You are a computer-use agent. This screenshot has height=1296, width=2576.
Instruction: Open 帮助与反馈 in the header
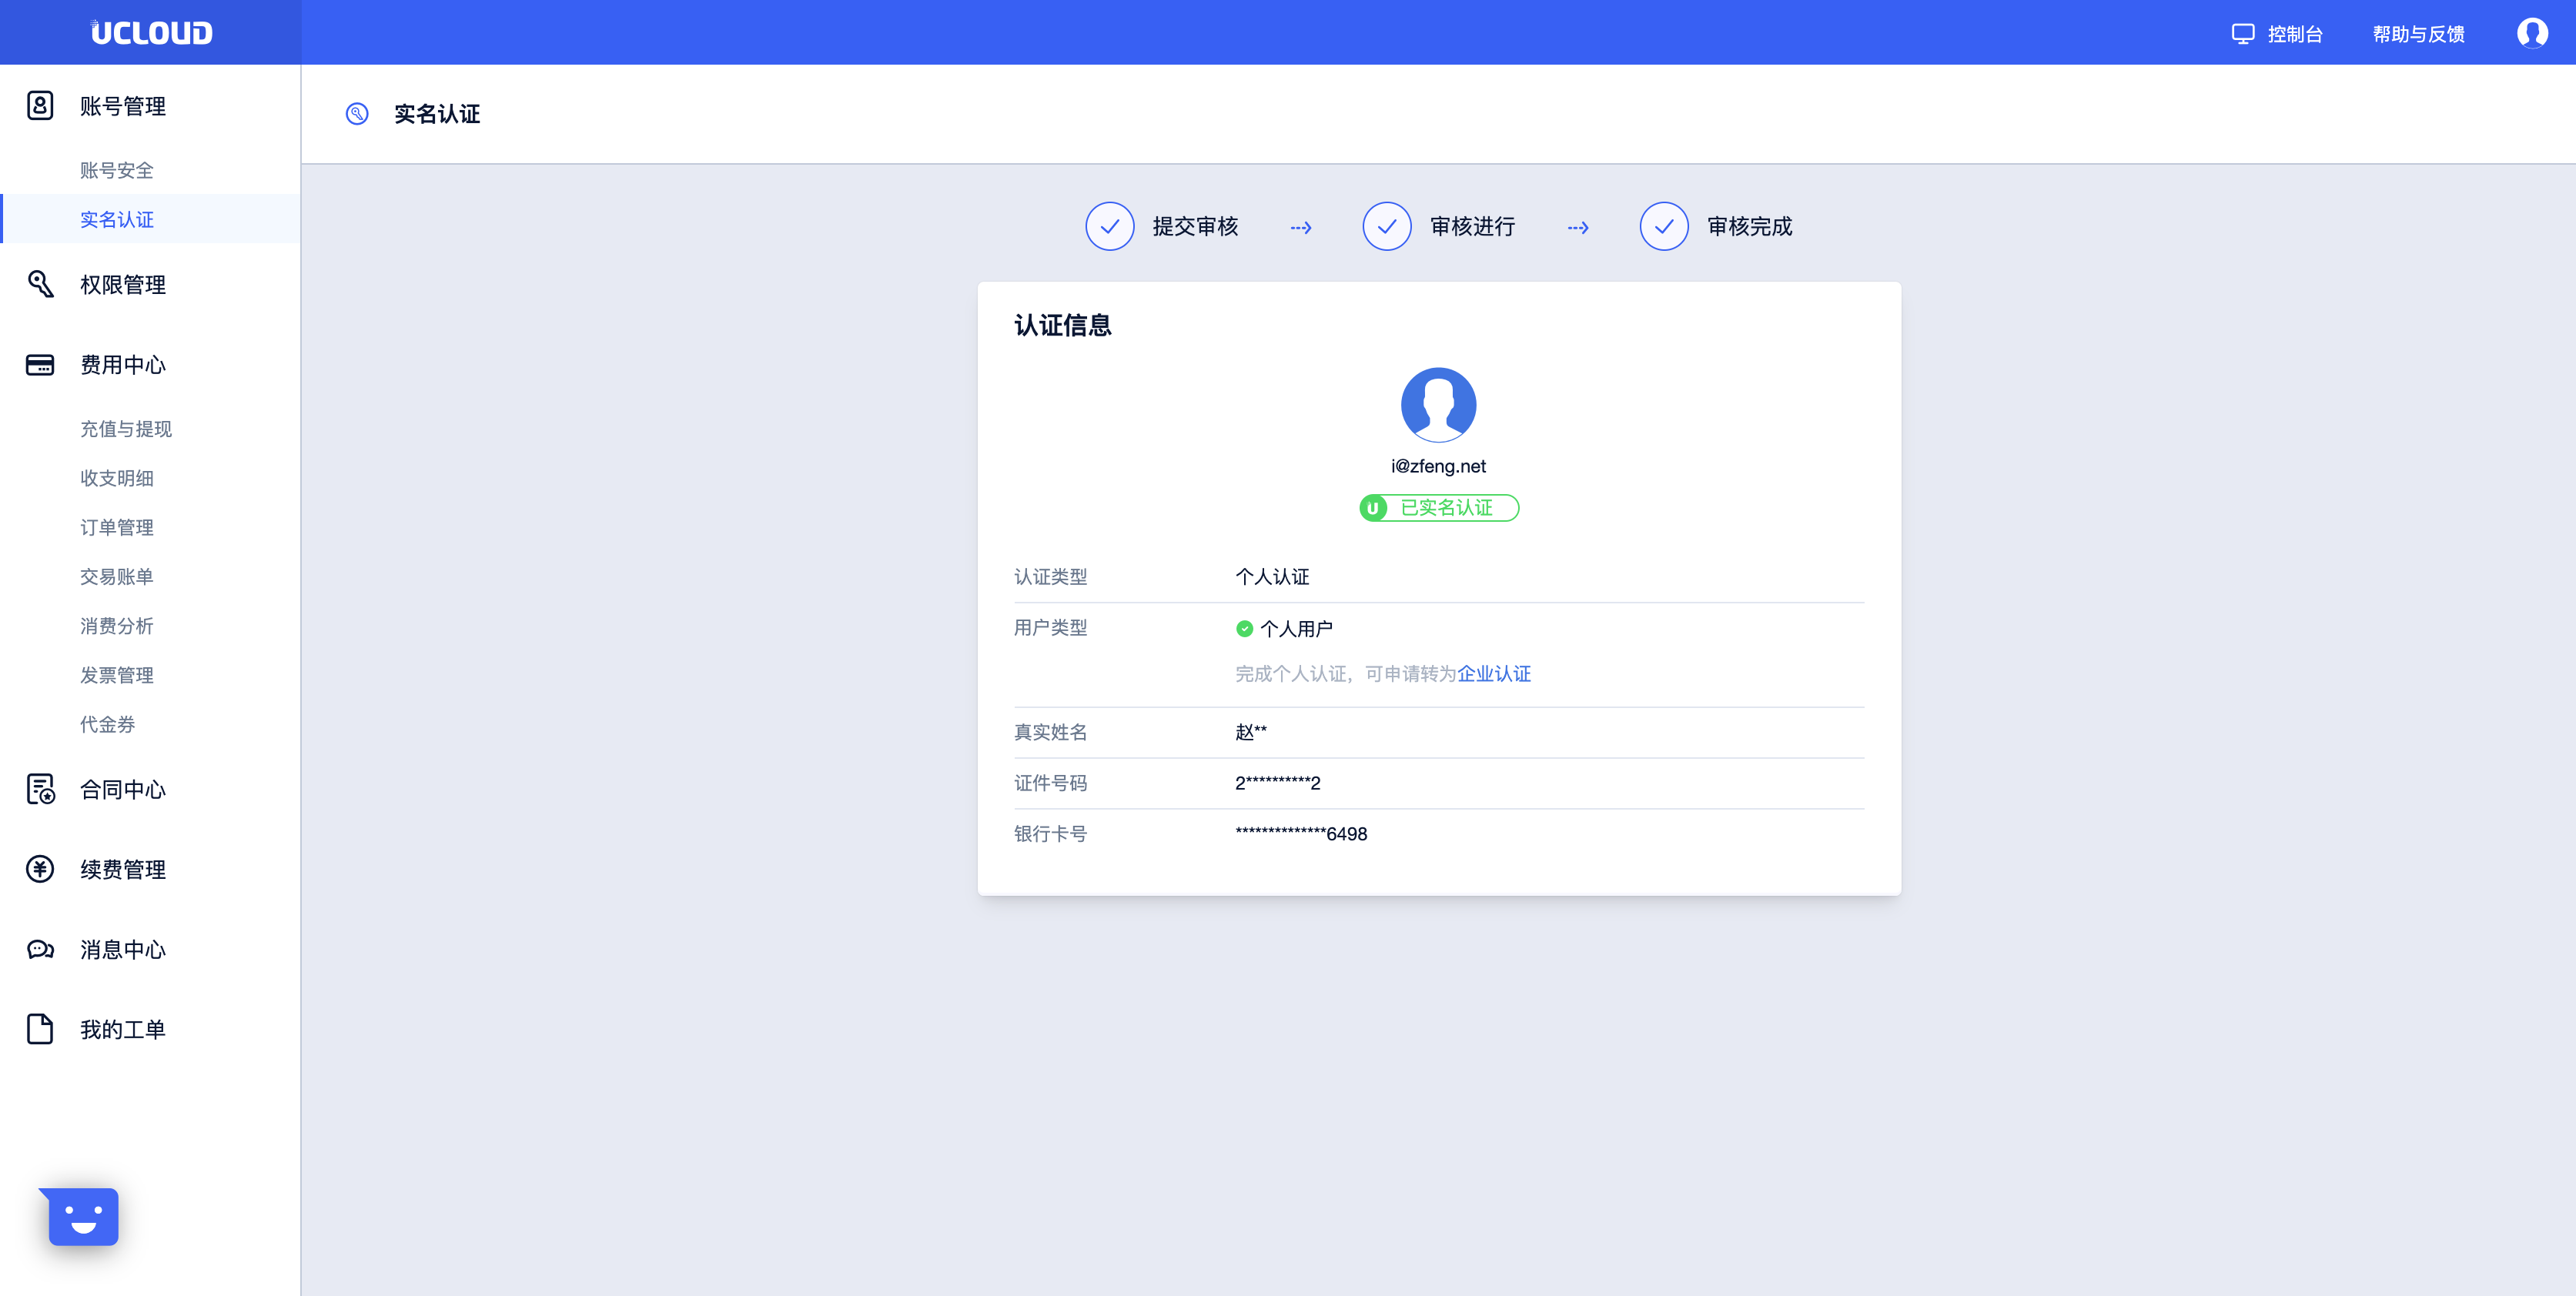[x=2418, y=34]
